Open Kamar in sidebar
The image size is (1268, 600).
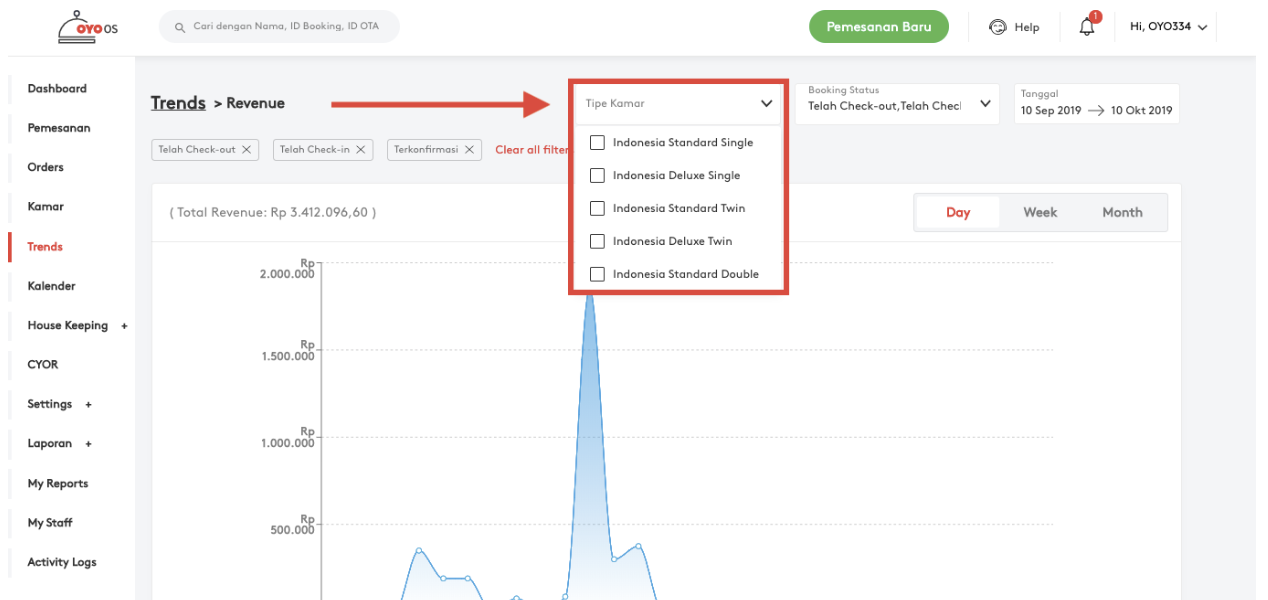[x=45, y=206]
